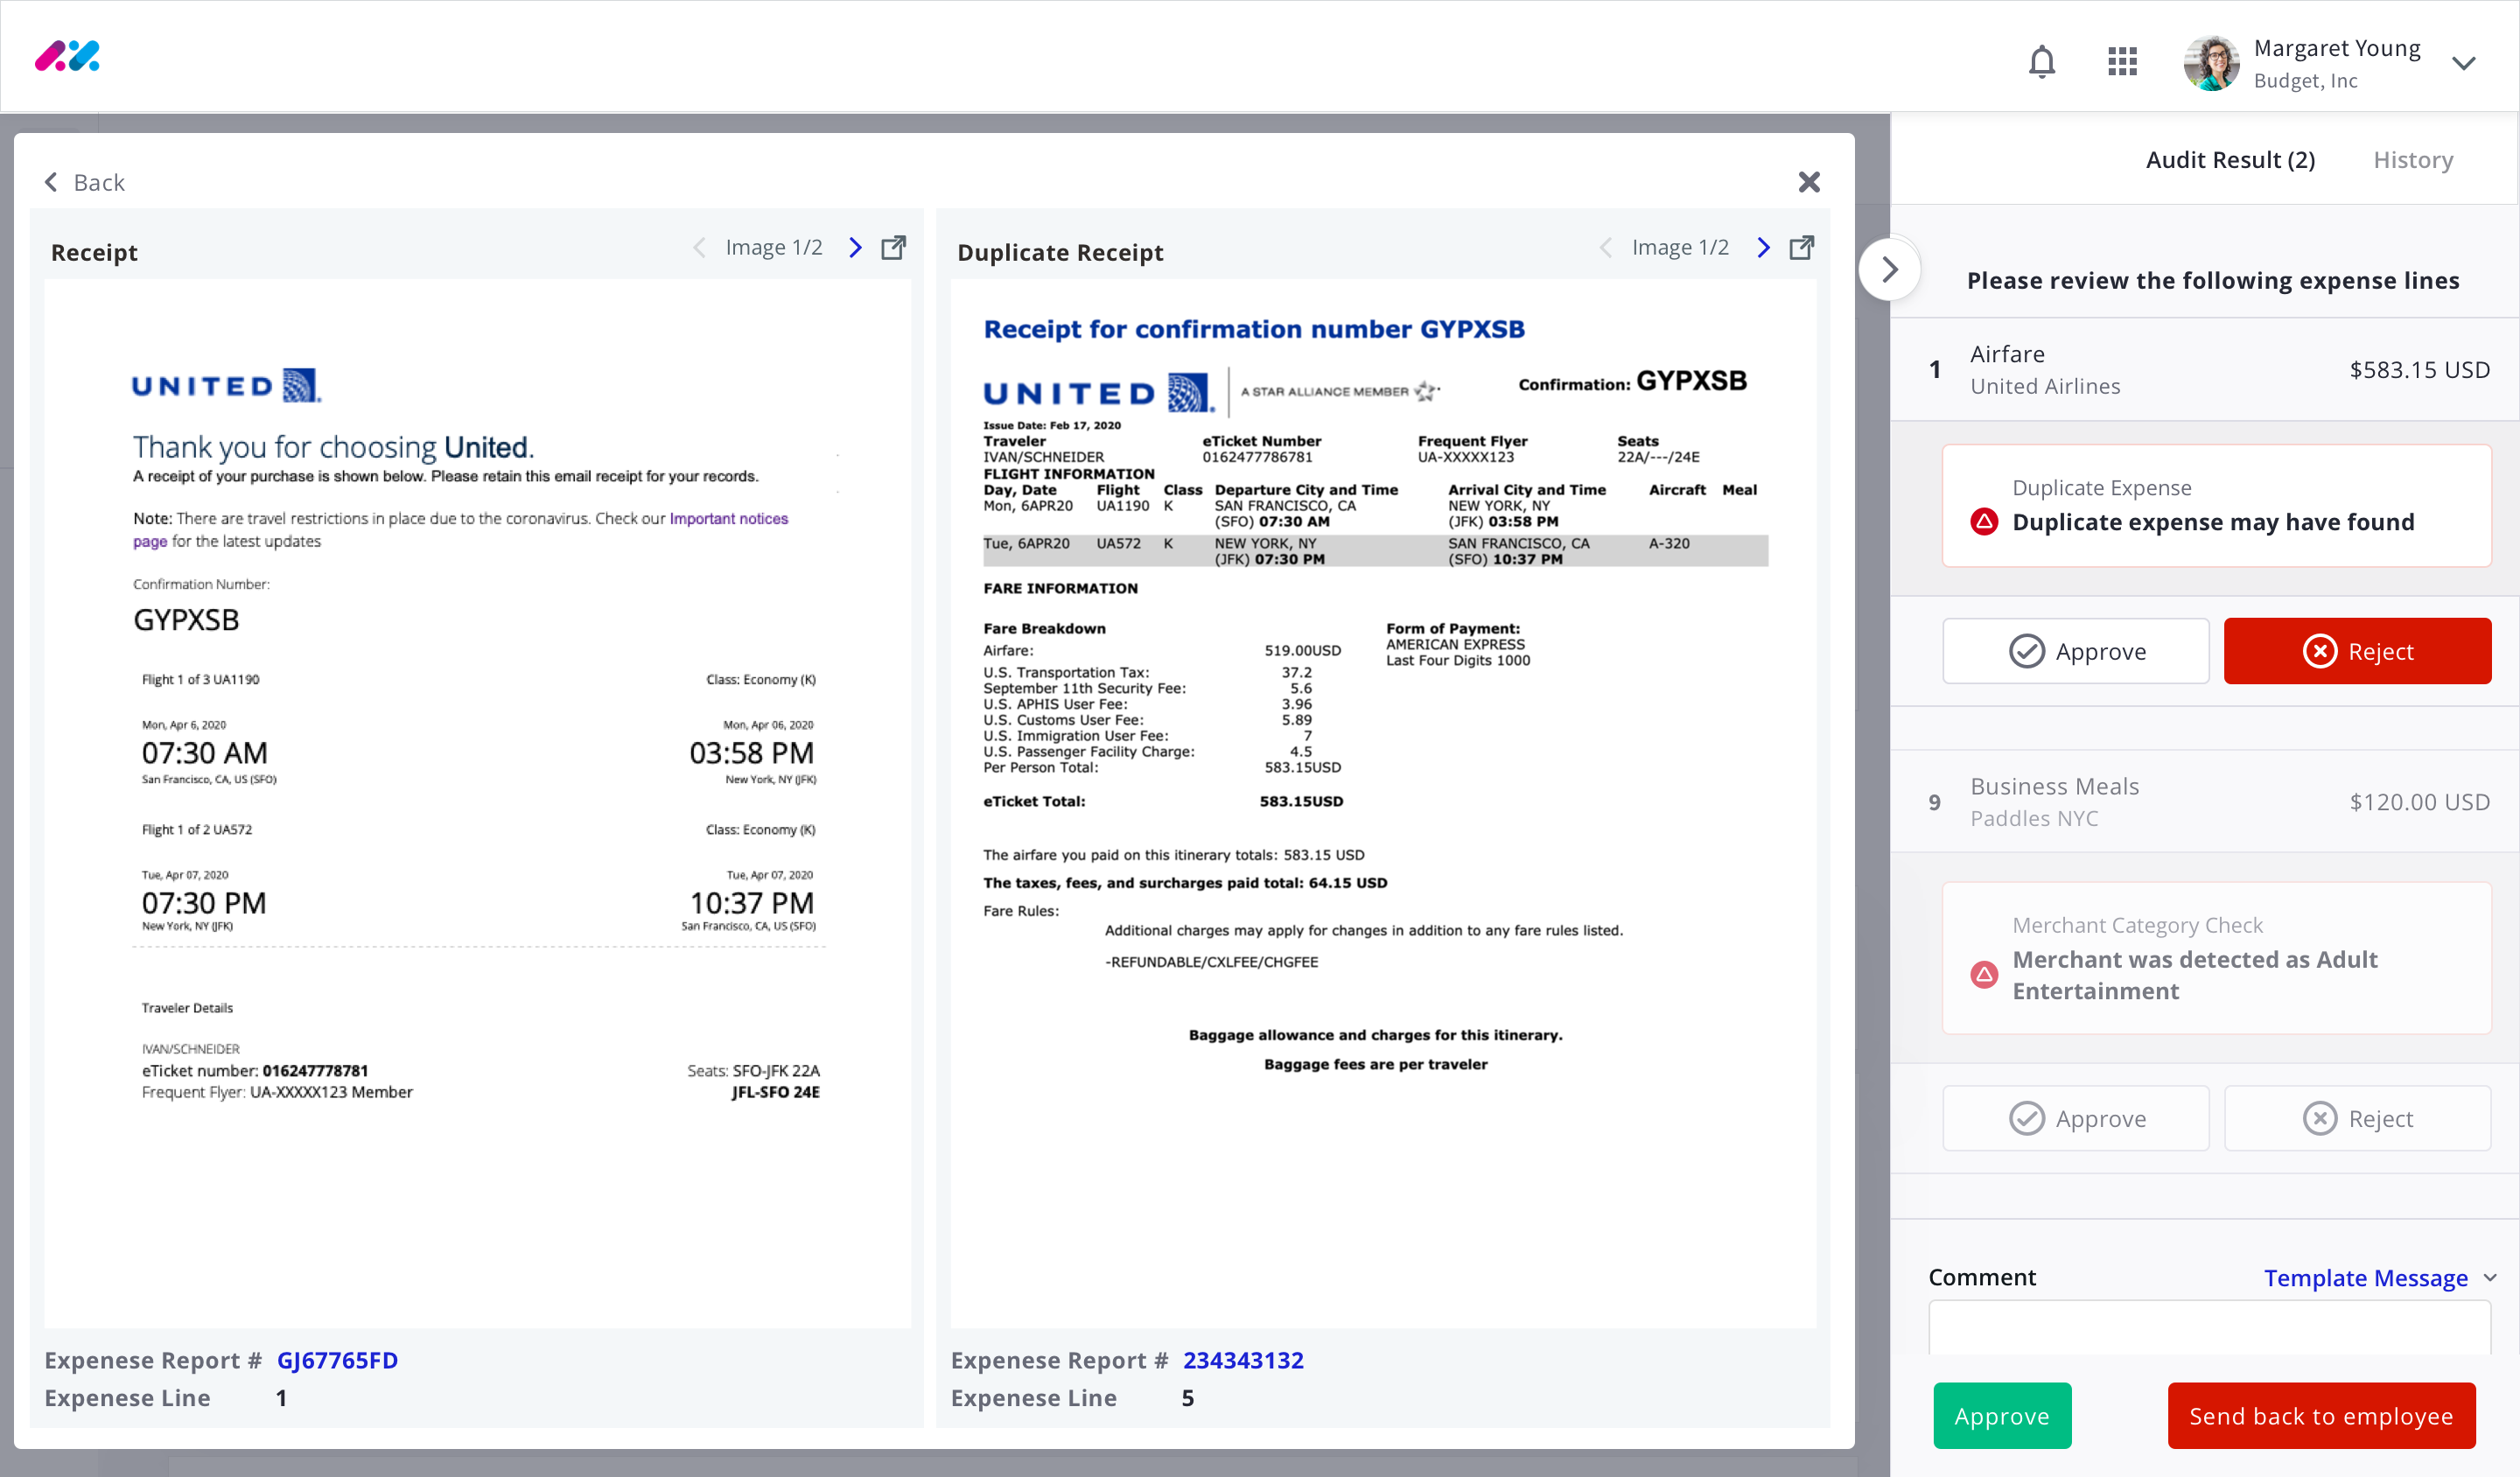Image resolution: width=2520 pixels, height=1477 pixels.
Task: Expand the user account dropdown arrow
Action: click(x=2464, y=63)
